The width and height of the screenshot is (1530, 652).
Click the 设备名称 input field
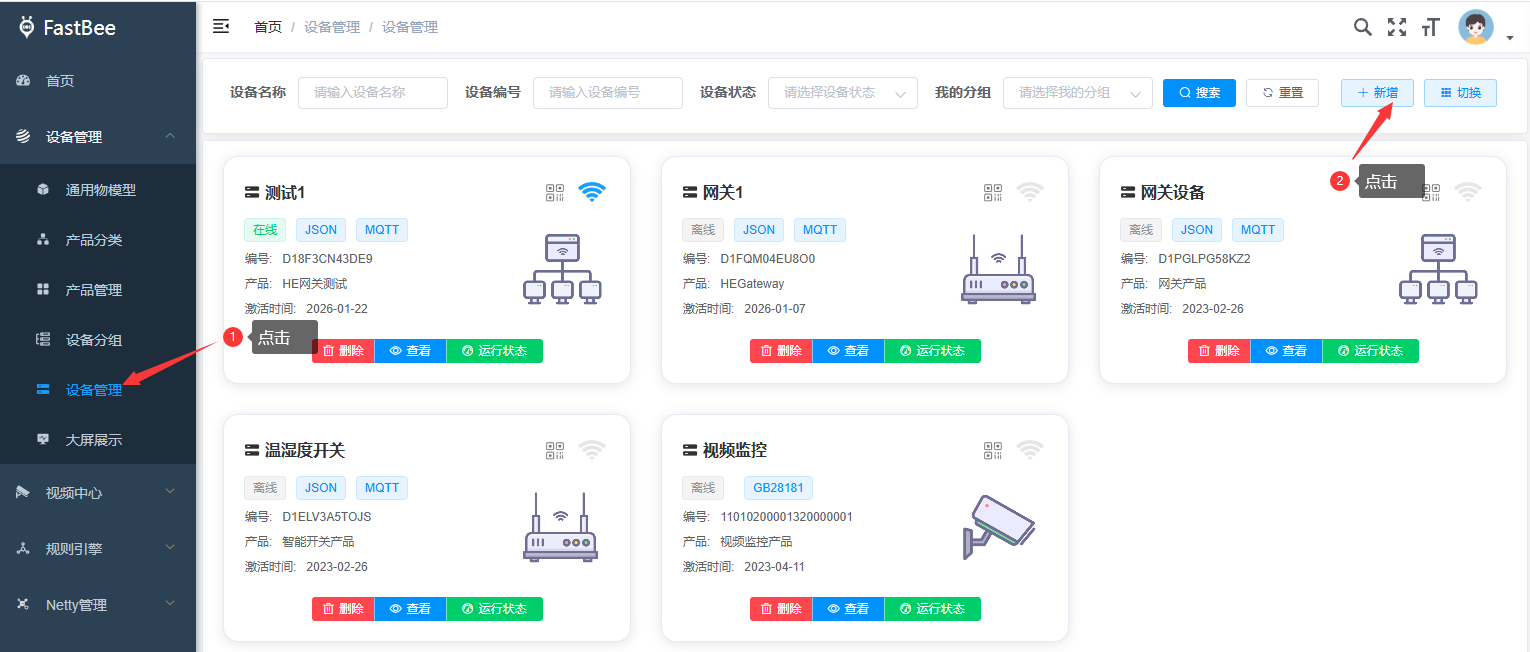coord(372,92)
